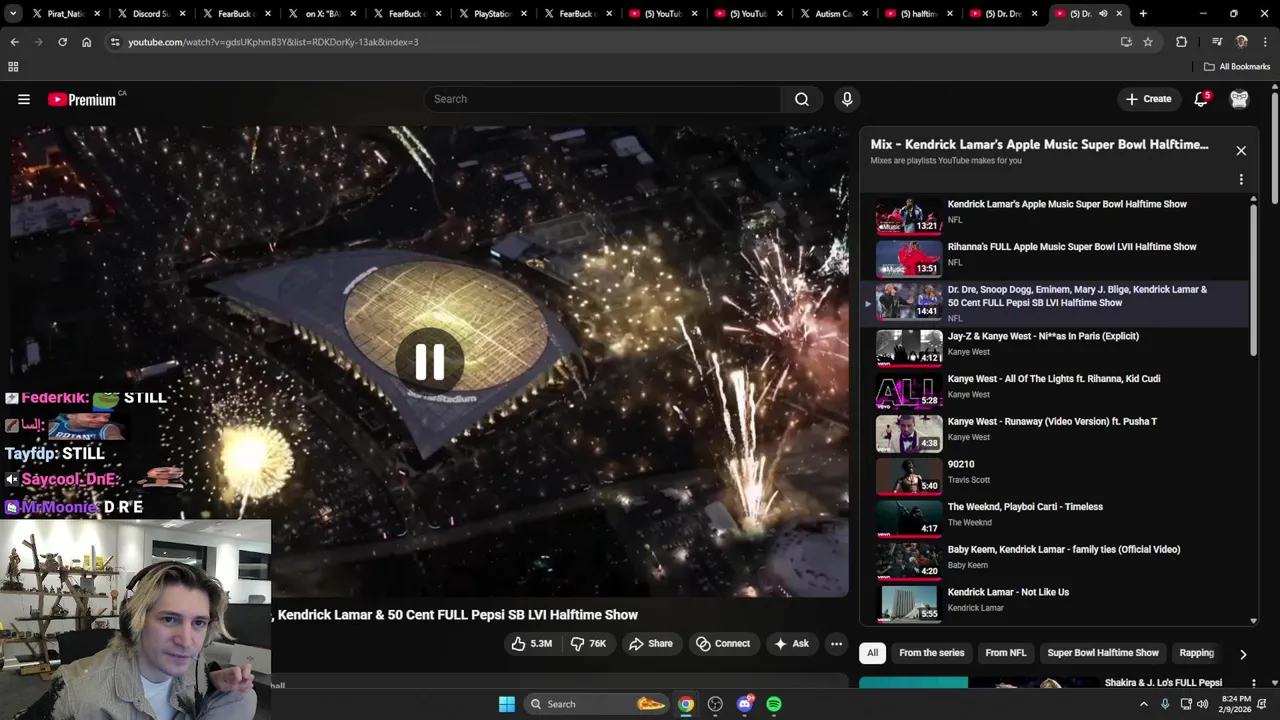
Task: Open more actions ellipsis under video
Action: pos(837,644)
